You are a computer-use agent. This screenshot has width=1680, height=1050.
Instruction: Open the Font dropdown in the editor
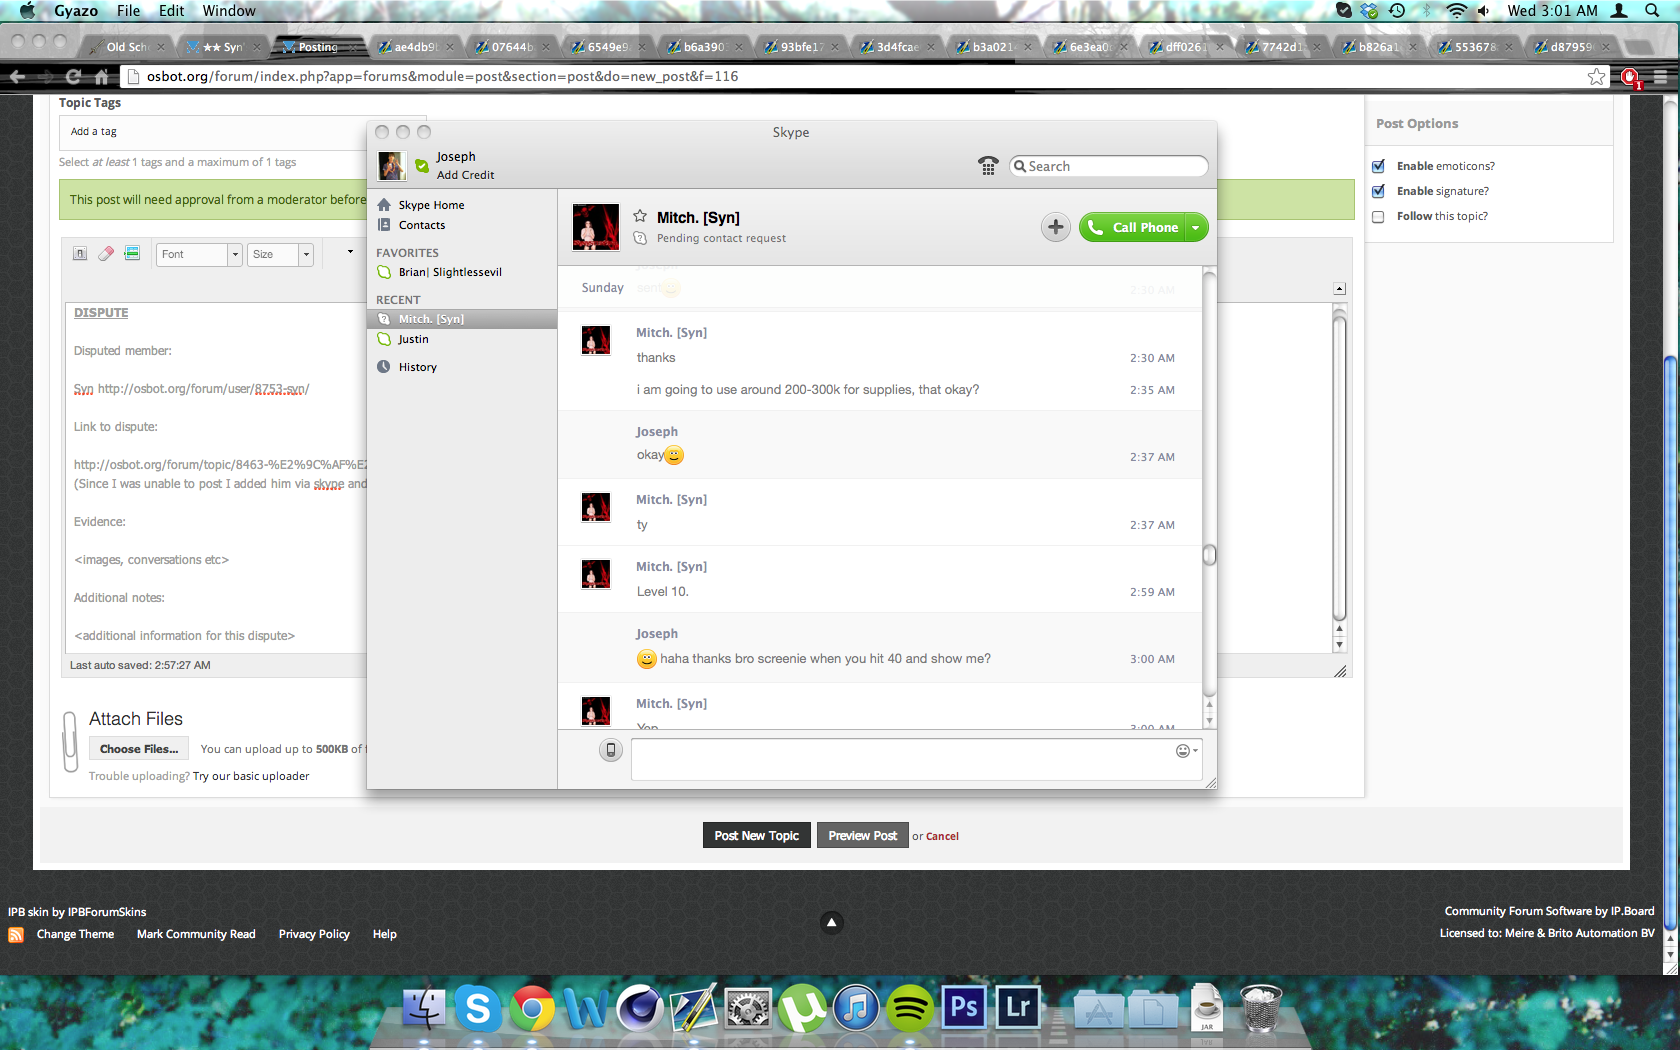pos(200,254)
